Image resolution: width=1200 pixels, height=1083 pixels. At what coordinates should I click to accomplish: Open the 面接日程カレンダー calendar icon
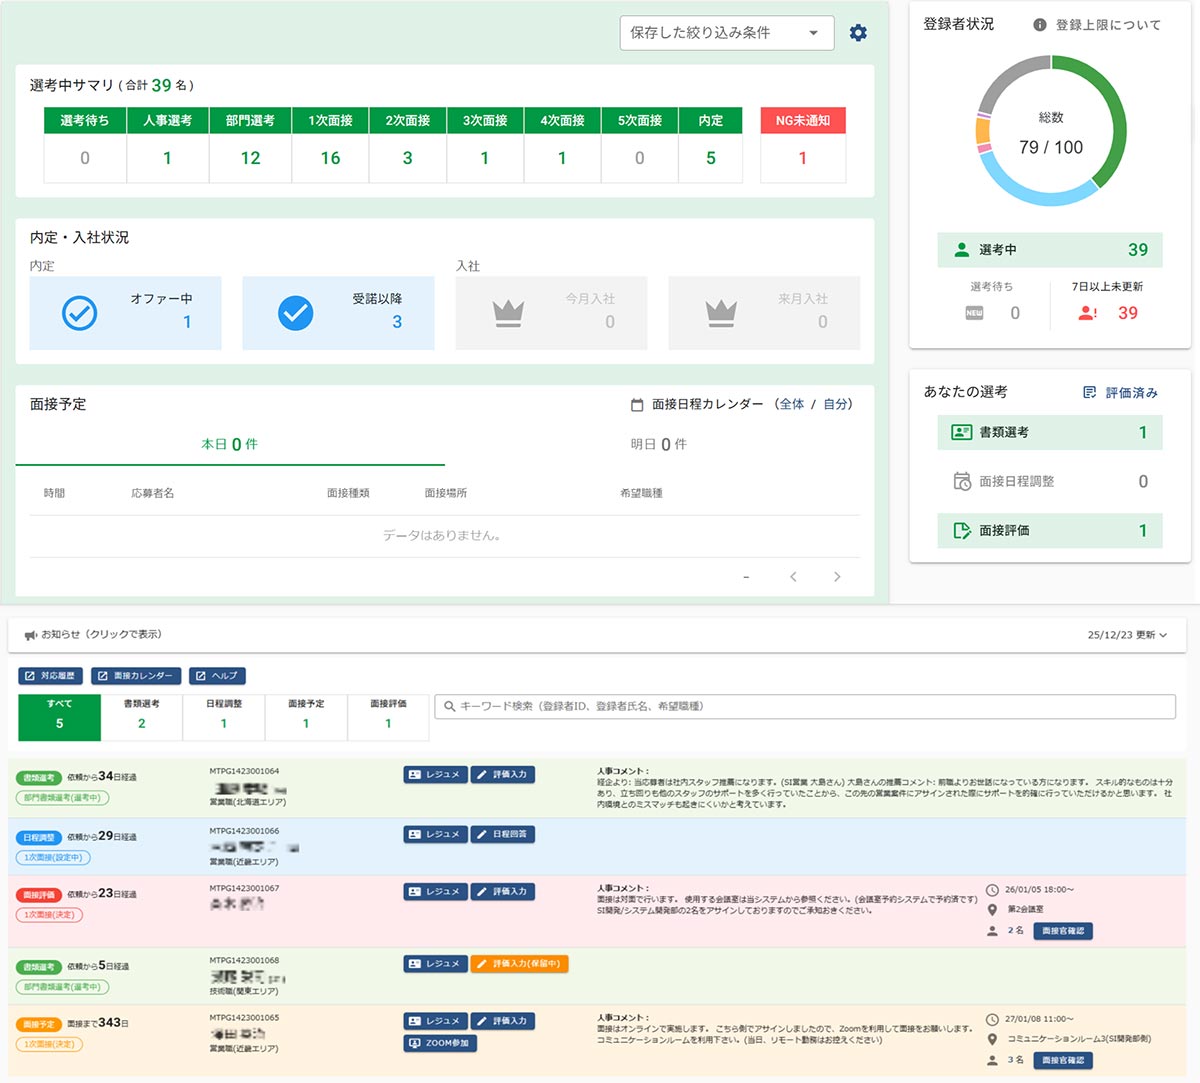[637, 404]
